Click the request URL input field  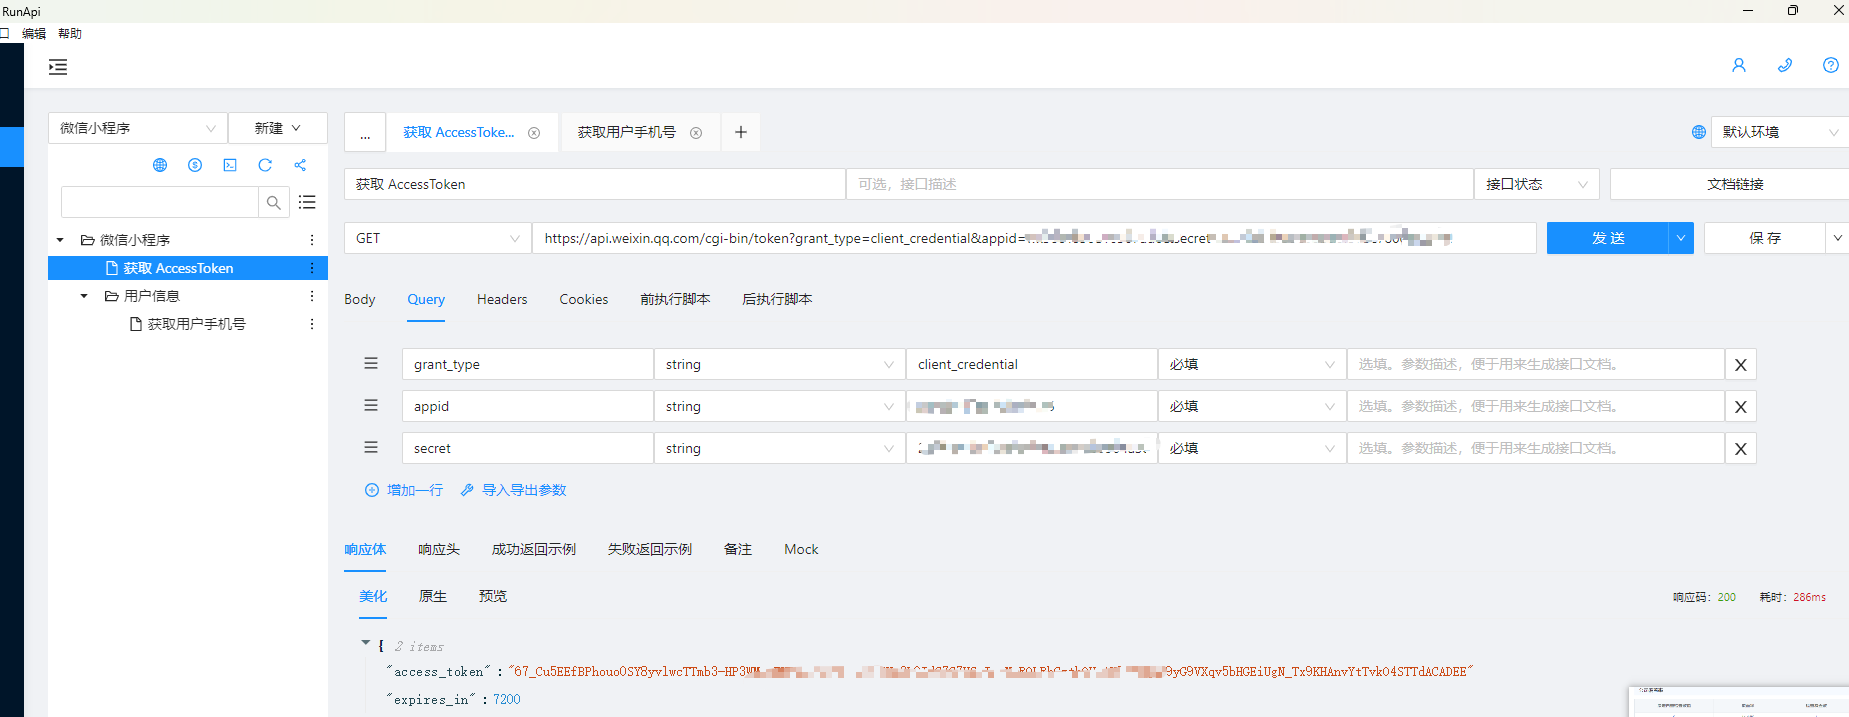1034,238
